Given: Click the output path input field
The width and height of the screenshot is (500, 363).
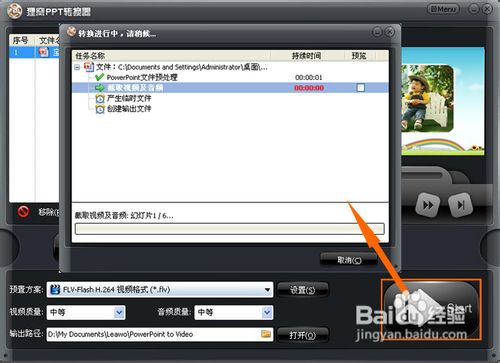Looking at the screenshot, I should tap(160, 334).
